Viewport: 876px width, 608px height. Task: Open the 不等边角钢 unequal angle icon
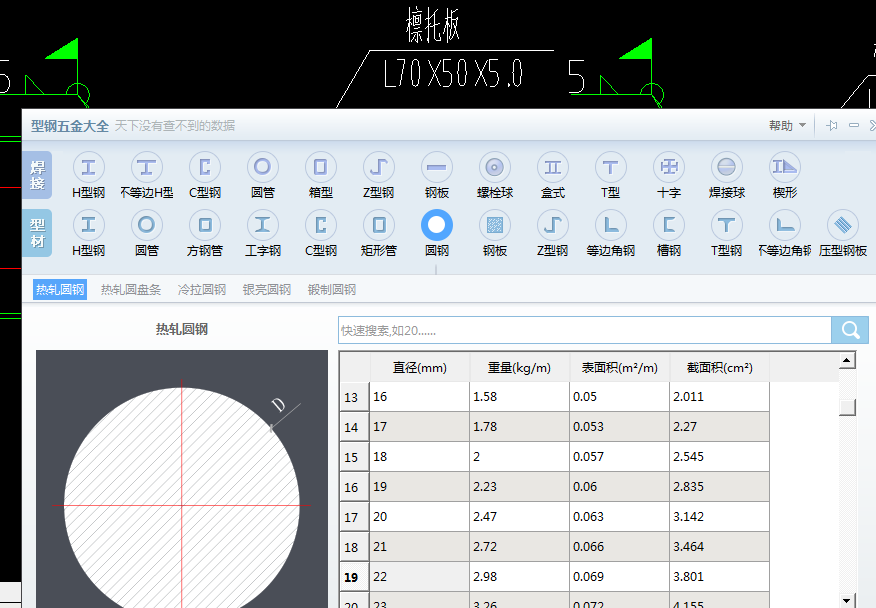pos(785,225)
